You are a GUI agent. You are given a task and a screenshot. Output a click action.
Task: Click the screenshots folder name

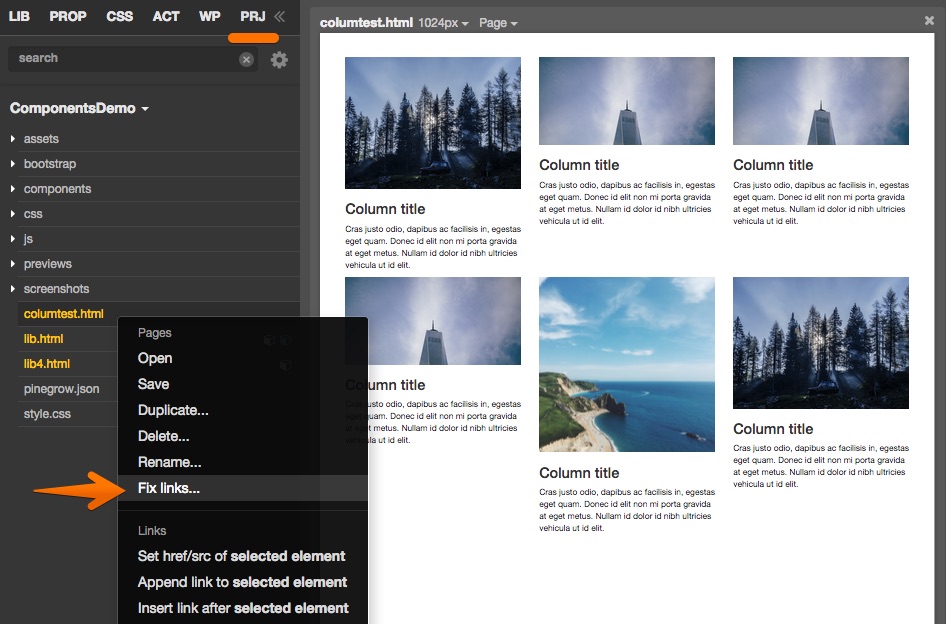click(x=56, y=289)
